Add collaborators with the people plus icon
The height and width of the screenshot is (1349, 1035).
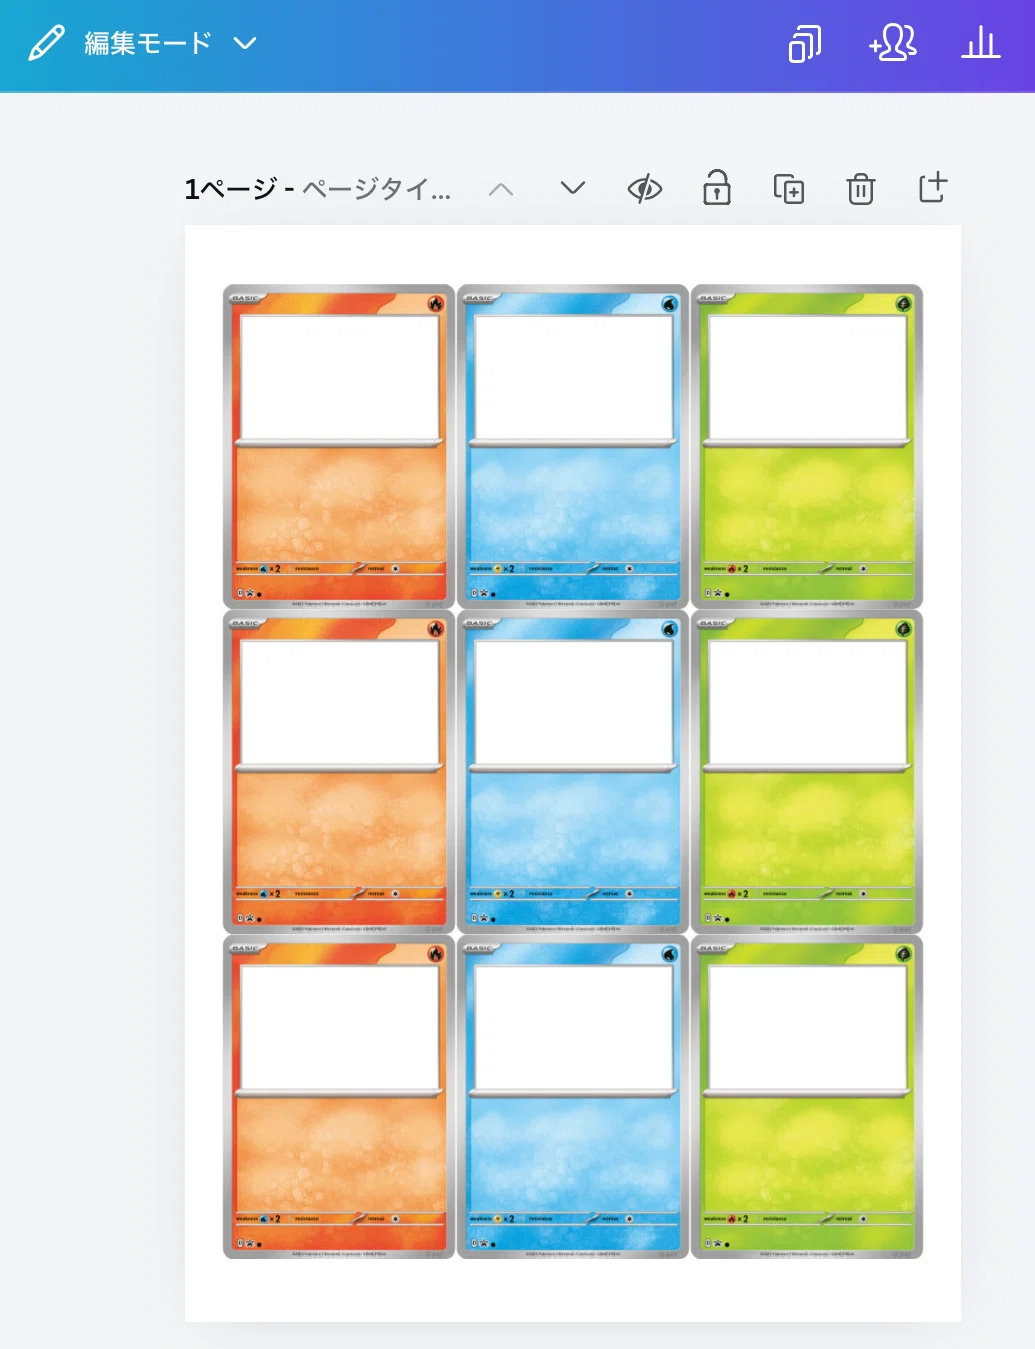893,43
